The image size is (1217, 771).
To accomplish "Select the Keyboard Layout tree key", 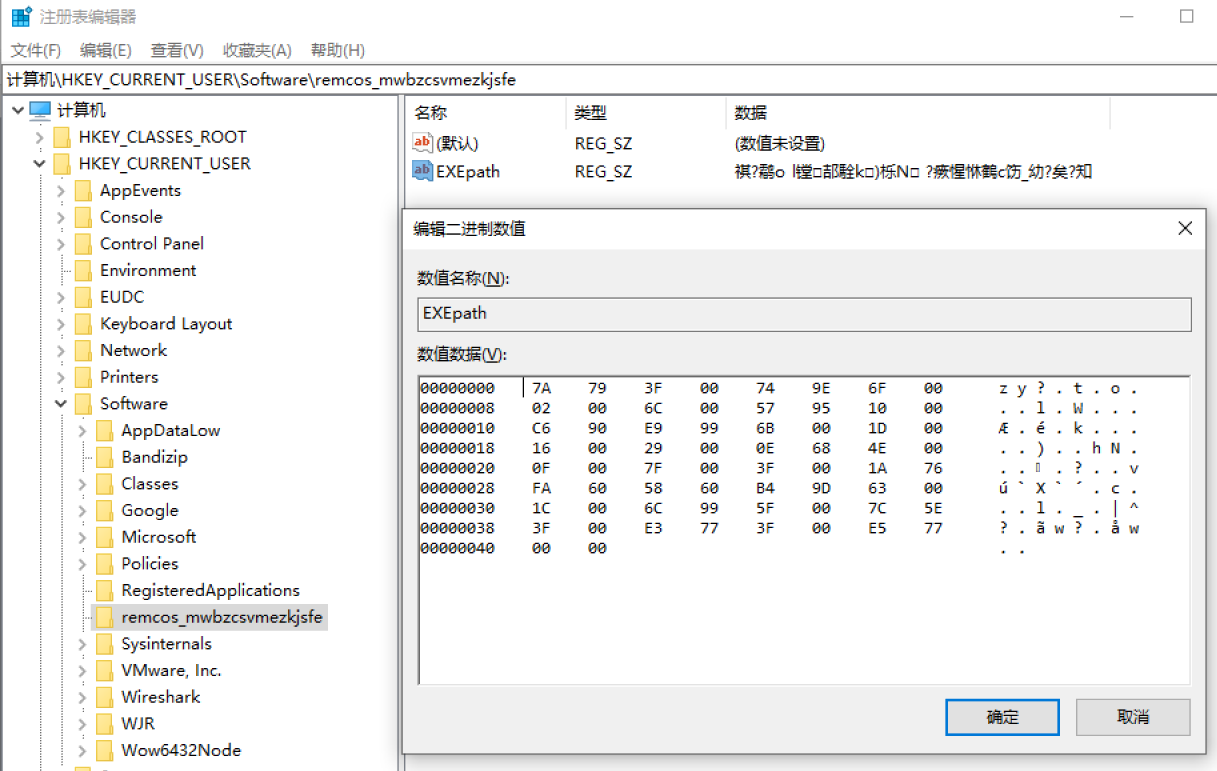I will click(166, 324).
